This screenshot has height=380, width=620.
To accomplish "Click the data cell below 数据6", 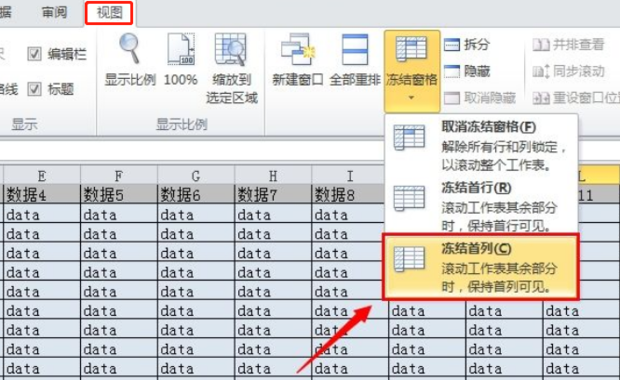I will point(196,214).
